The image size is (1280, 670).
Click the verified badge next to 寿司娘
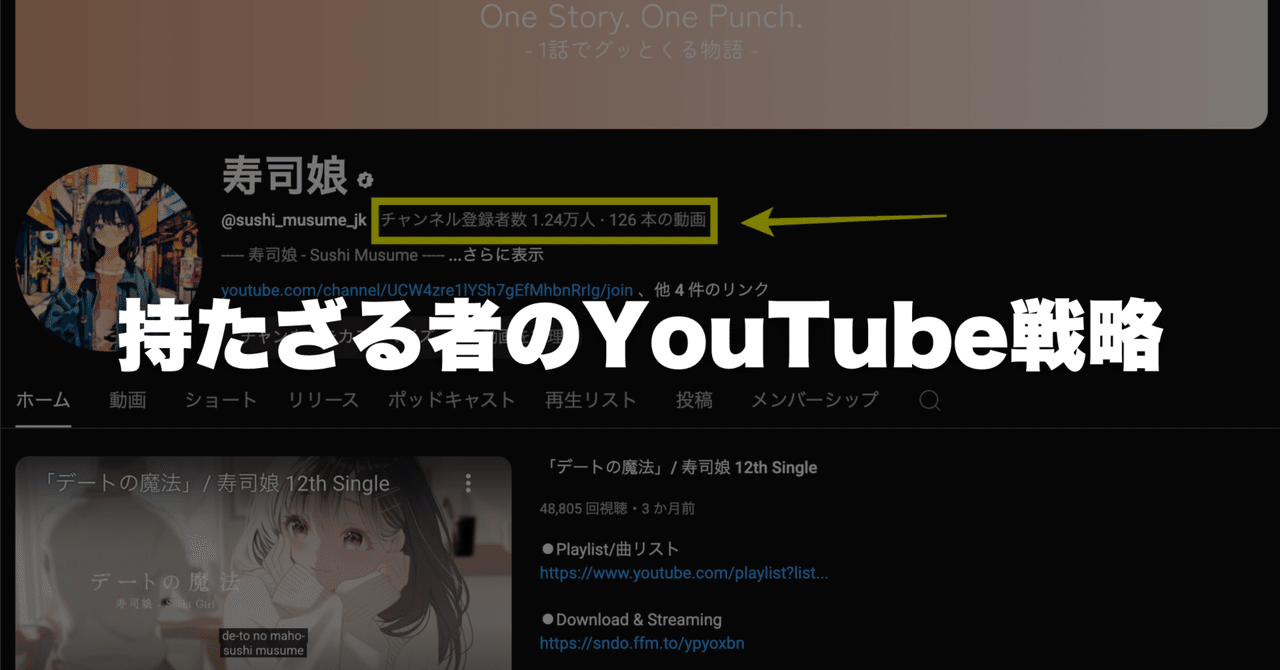point(367,181)
